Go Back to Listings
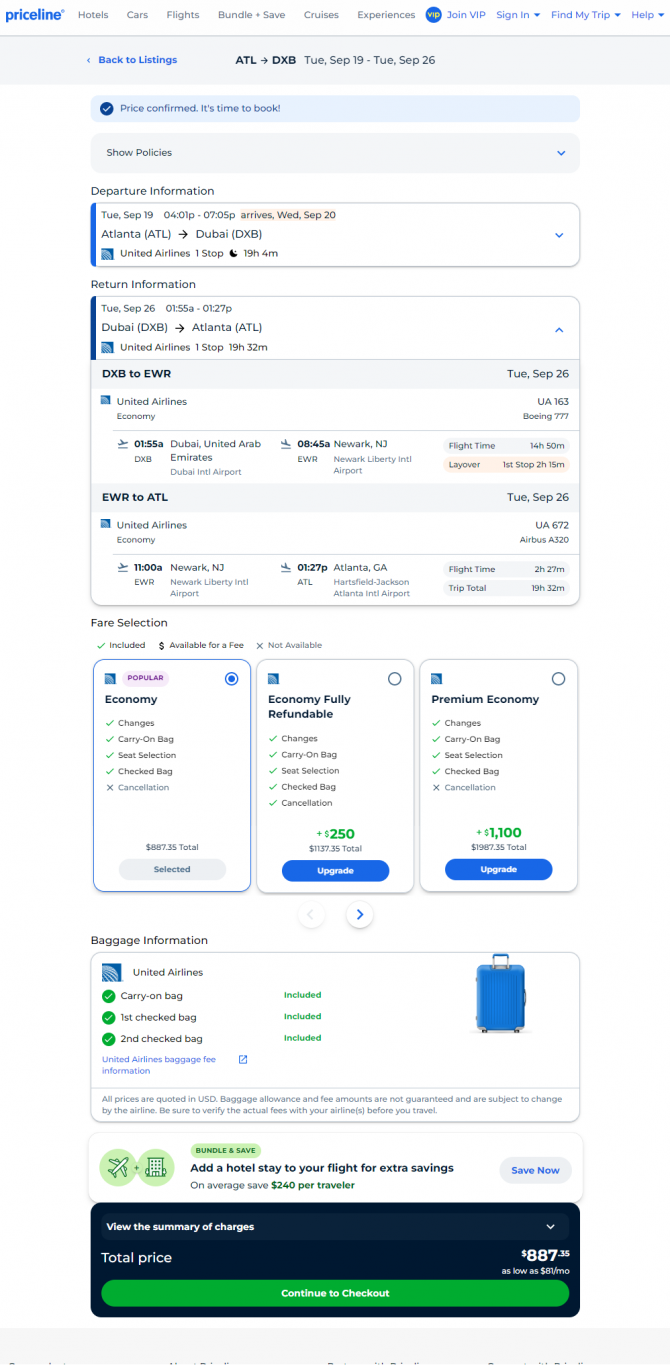Image resolution: width=670 pixels, height=1365 pixels. (x=132, y=60)
